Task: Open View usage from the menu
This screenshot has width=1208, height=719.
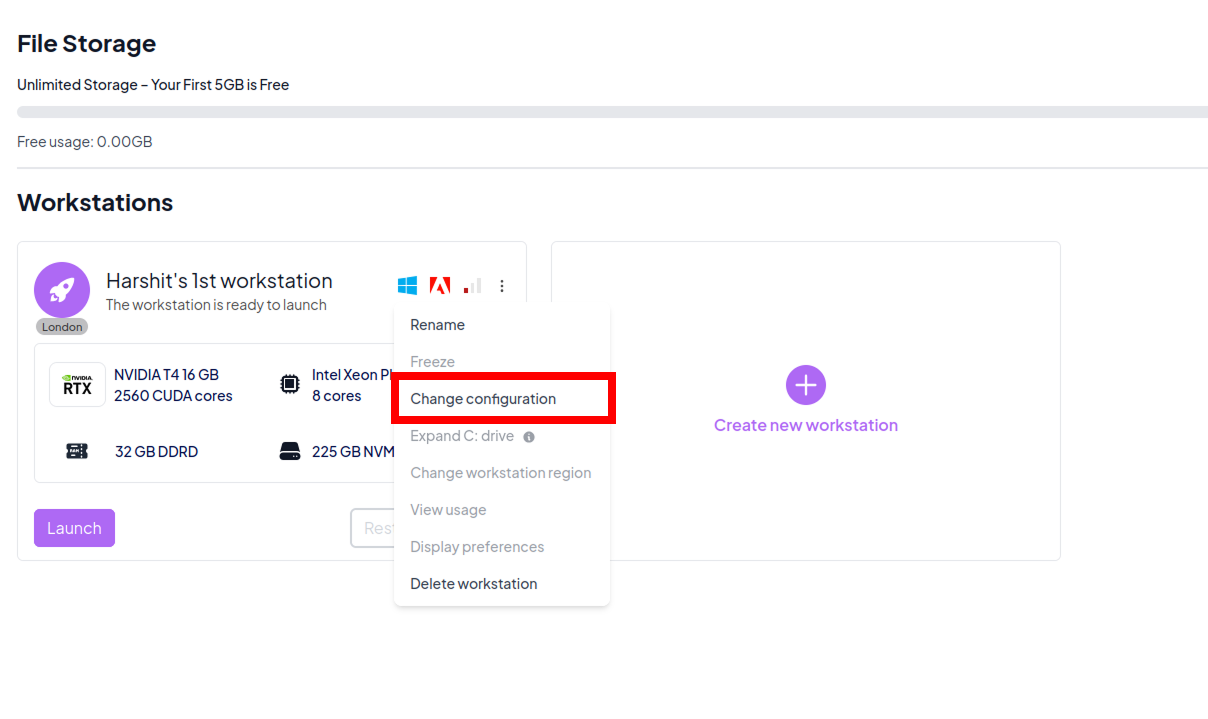Action: (x=448, y=510)
